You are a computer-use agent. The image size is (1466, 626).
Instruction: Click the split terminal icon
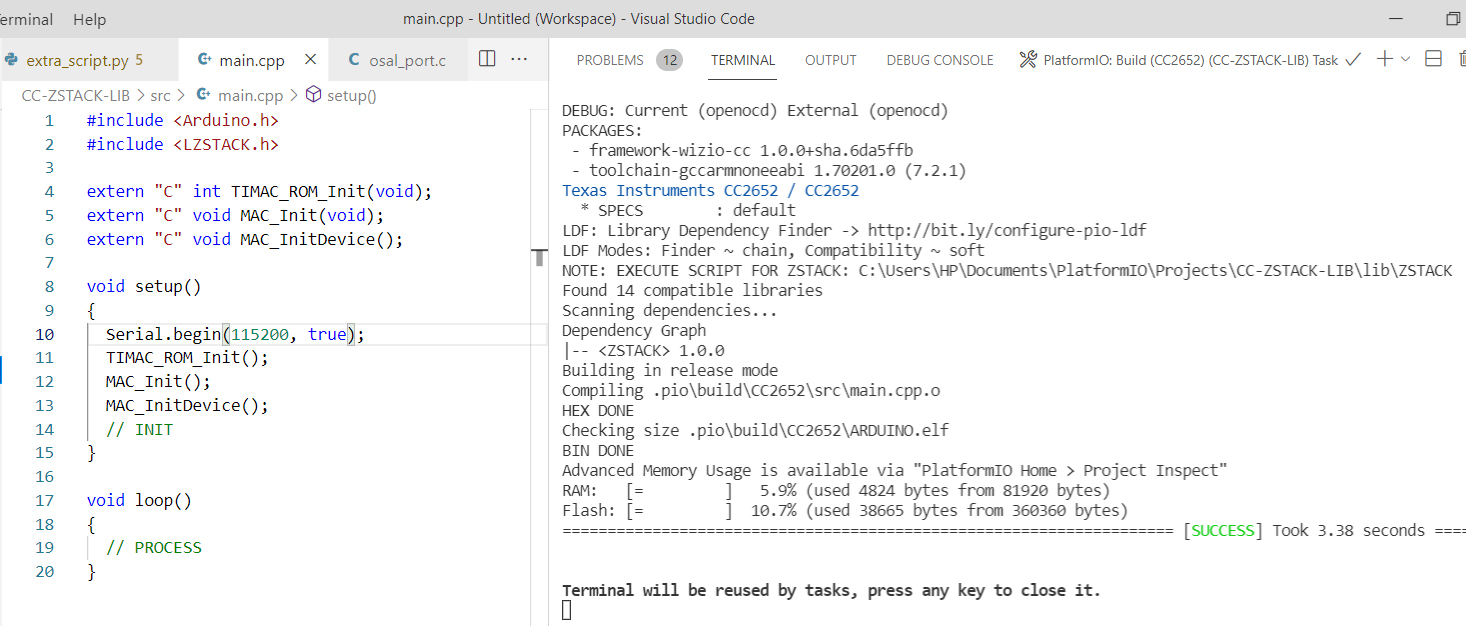pyautogui.click(x=1433, y=59)
